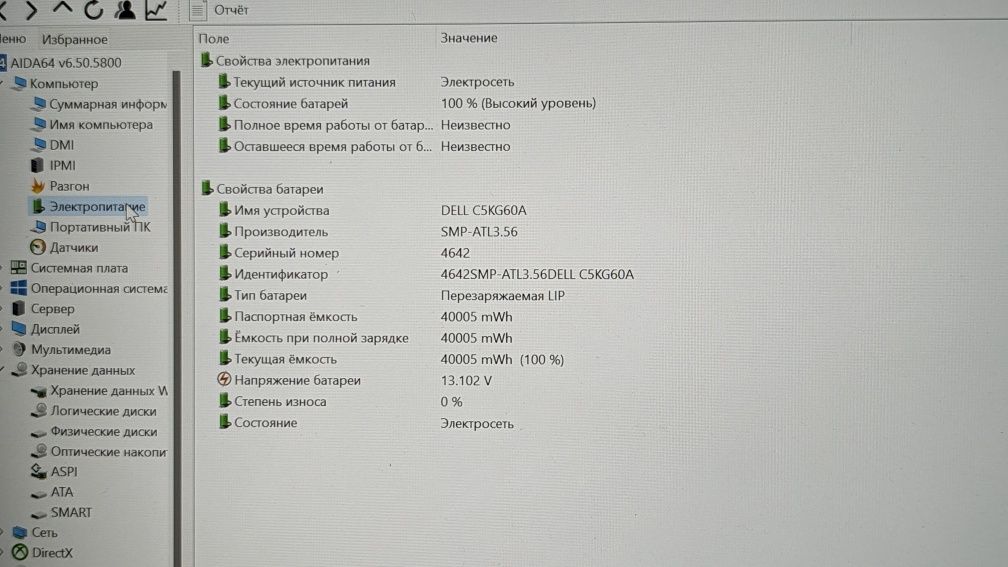The image size is (1008, 567).
Task: Open the graph chart toolbar icon
Action: [156, 10]
